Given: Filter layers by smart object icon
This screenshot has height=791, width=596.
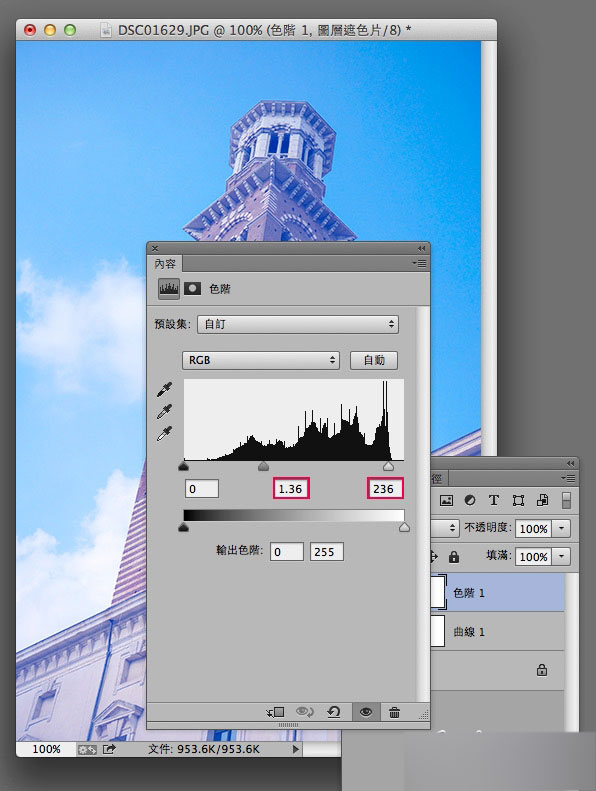Looking at the screenshot, I should tap(543, 500).
